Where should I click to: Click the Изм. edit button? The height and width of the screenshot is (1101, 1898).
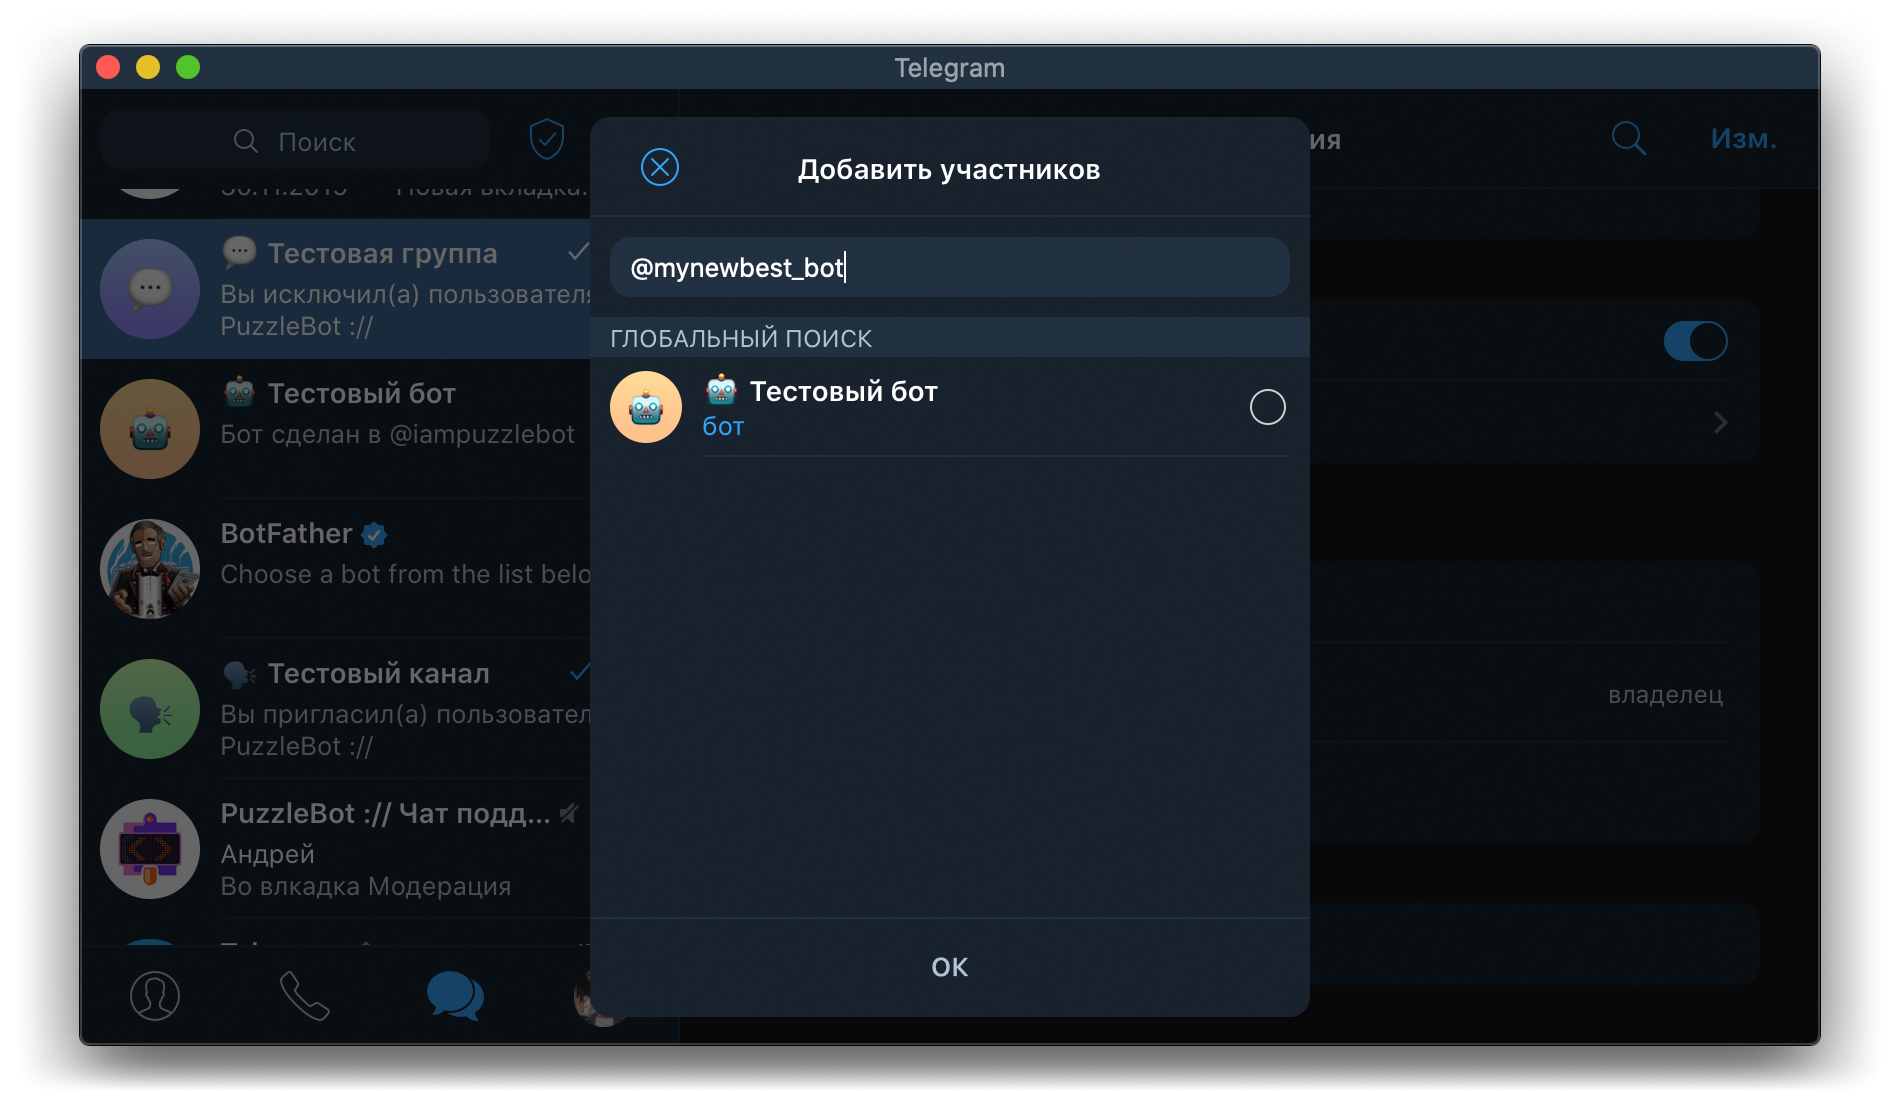click(x=1743, y=138)
